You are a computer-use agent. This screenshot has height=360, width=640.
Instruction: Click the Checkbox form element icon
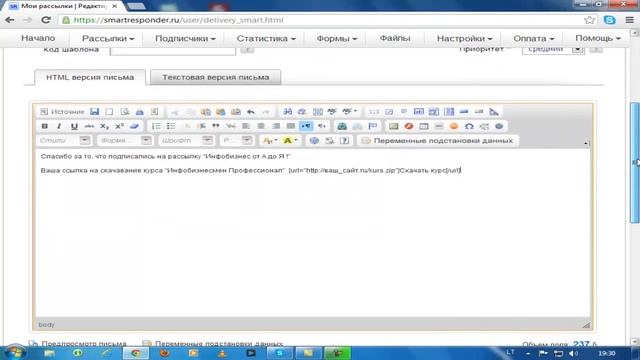(389, 111)
